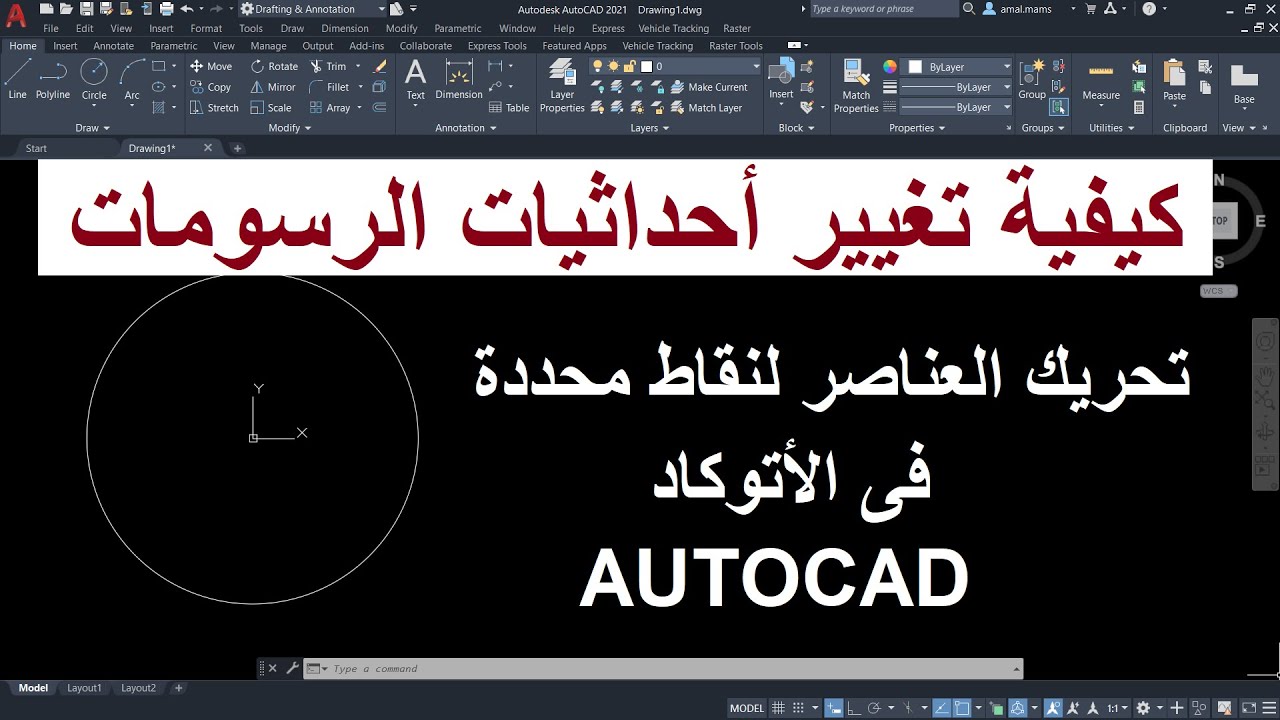Insert a Table
The width and height of the screenshot is (1280, 720).
(x=509, y=108)
